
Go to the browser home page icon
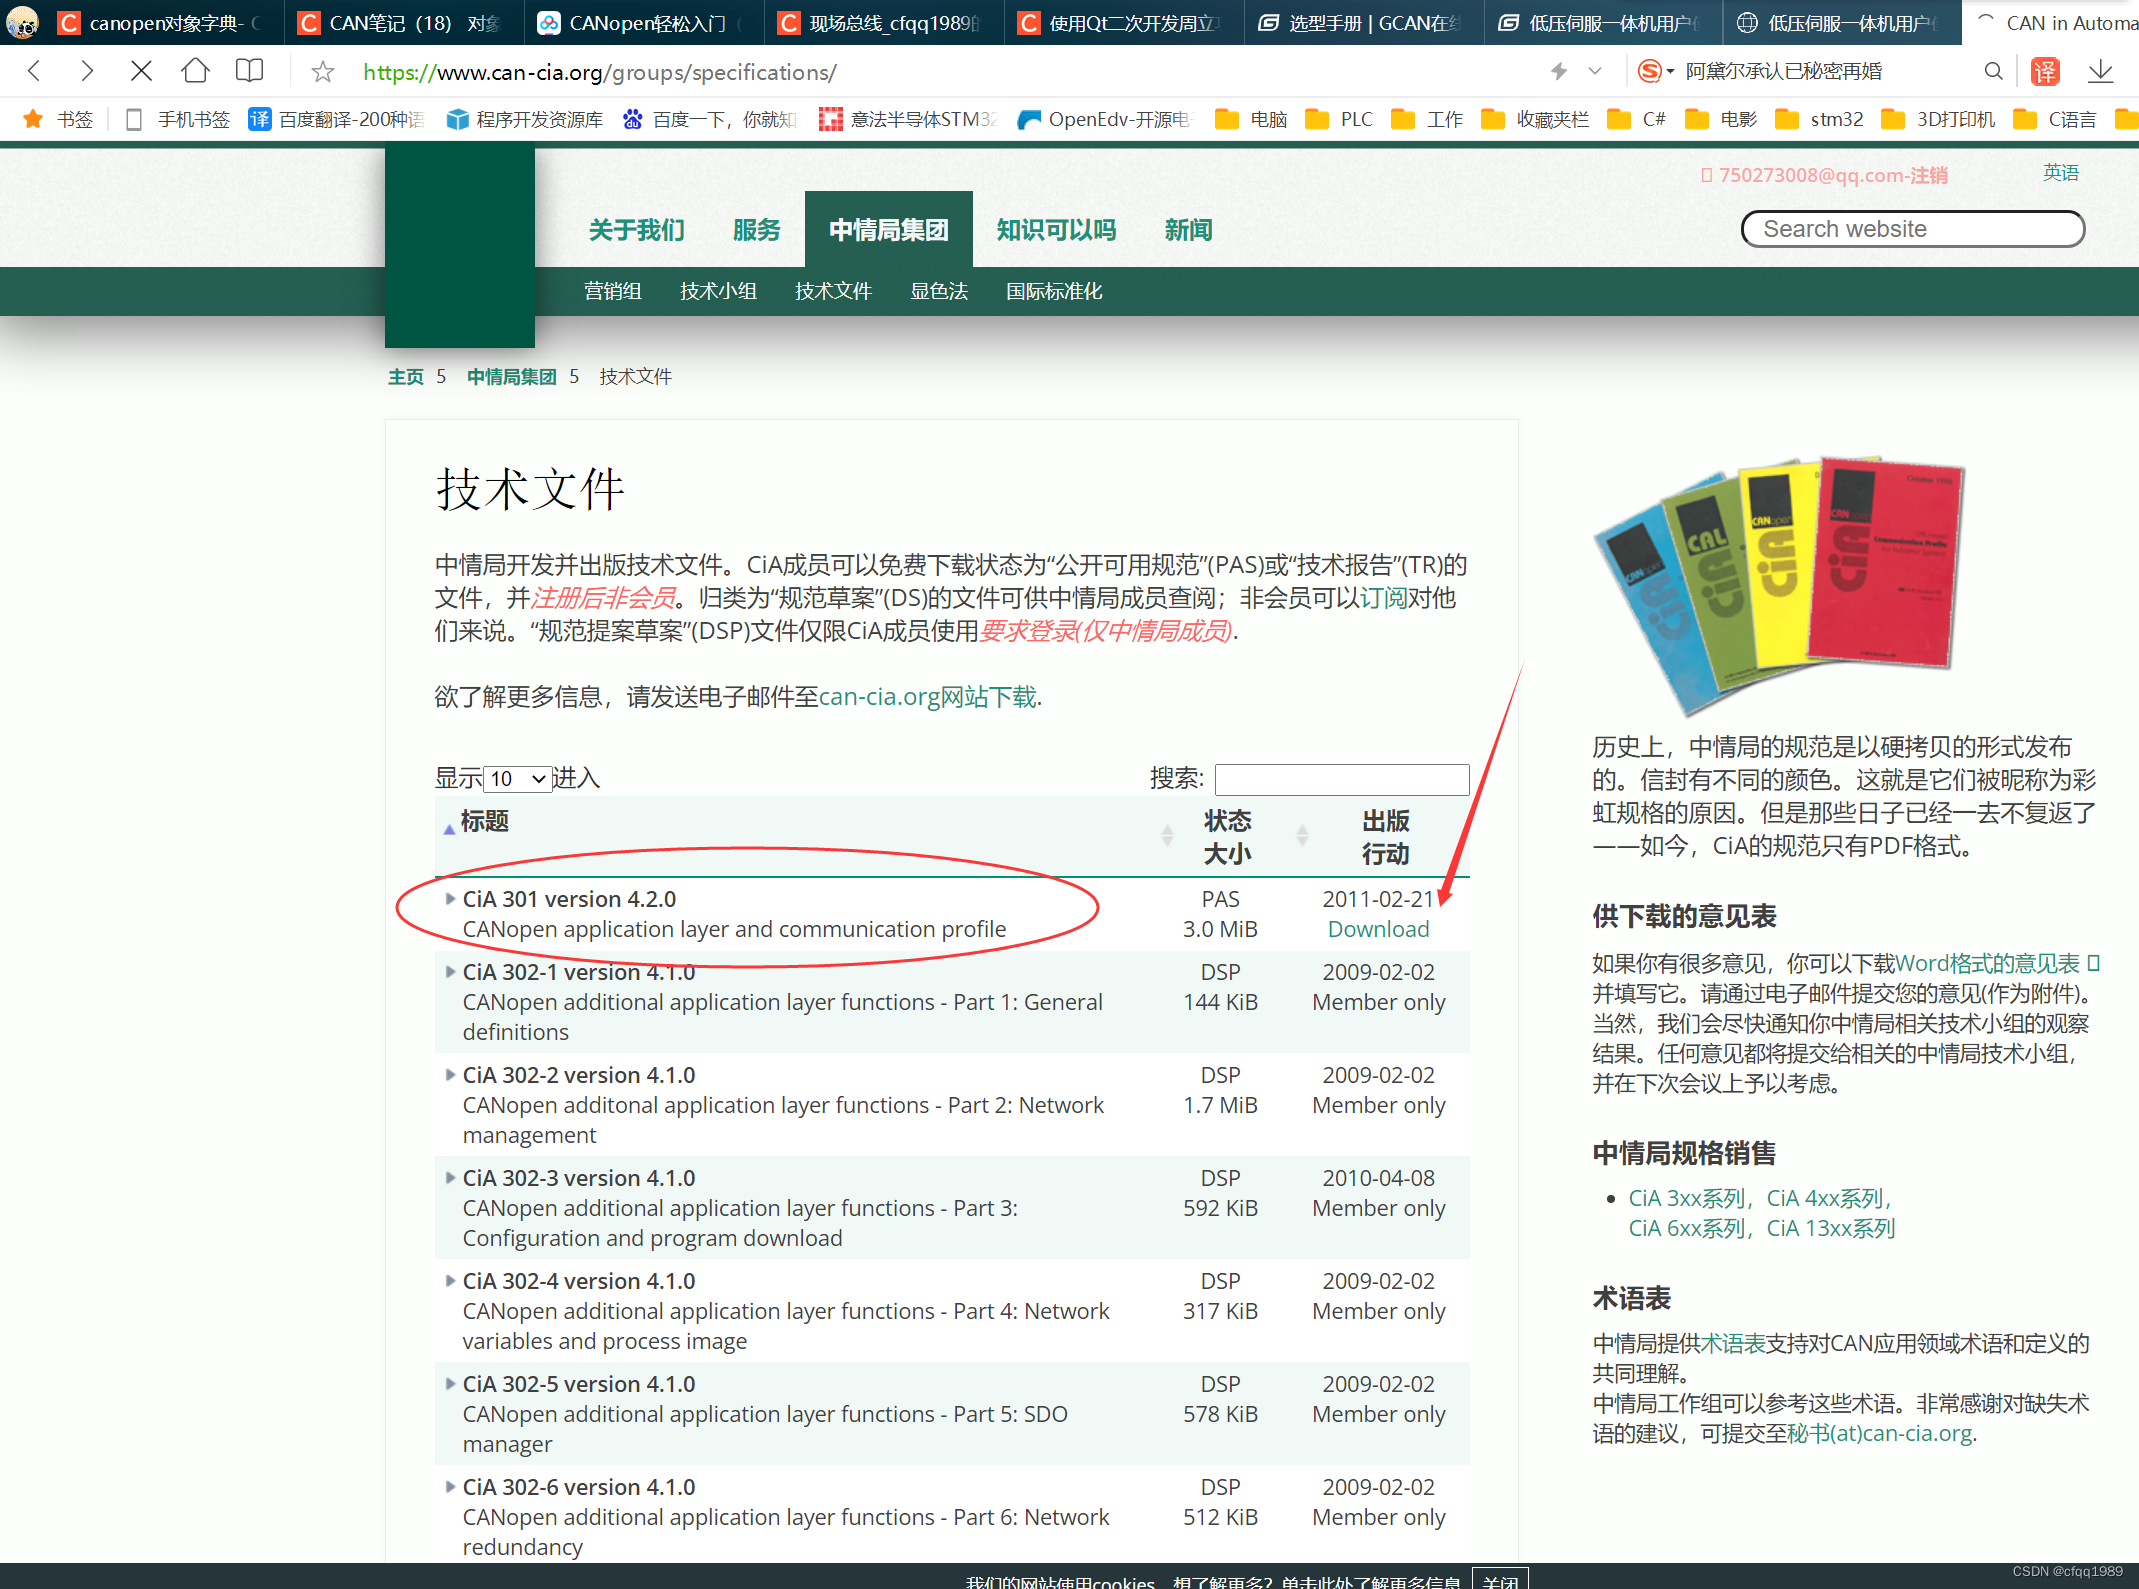click(x=195, y=71)
